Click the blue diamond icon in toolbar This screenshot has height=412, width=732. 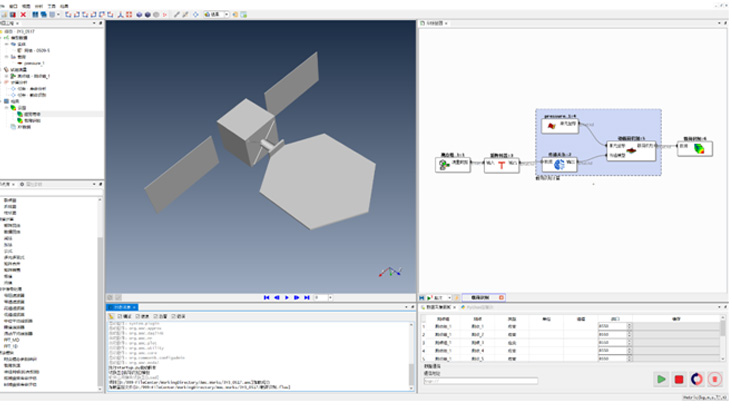tap(196, 15)
